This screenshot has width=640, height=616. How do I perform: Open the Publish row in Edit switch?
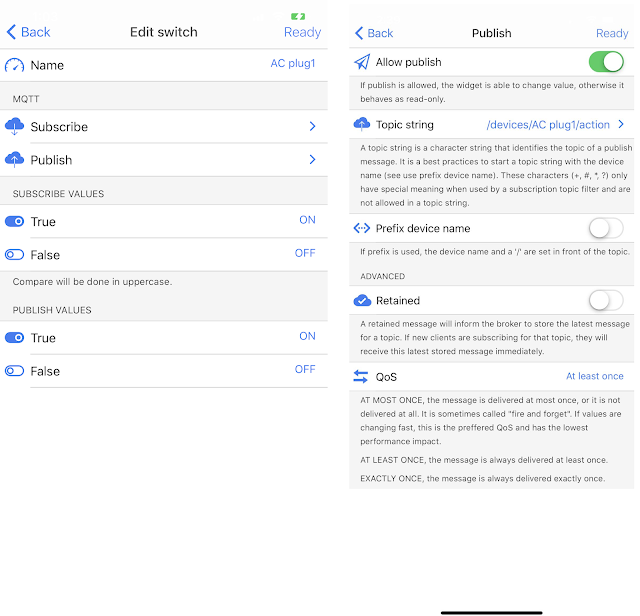[164, 160]
